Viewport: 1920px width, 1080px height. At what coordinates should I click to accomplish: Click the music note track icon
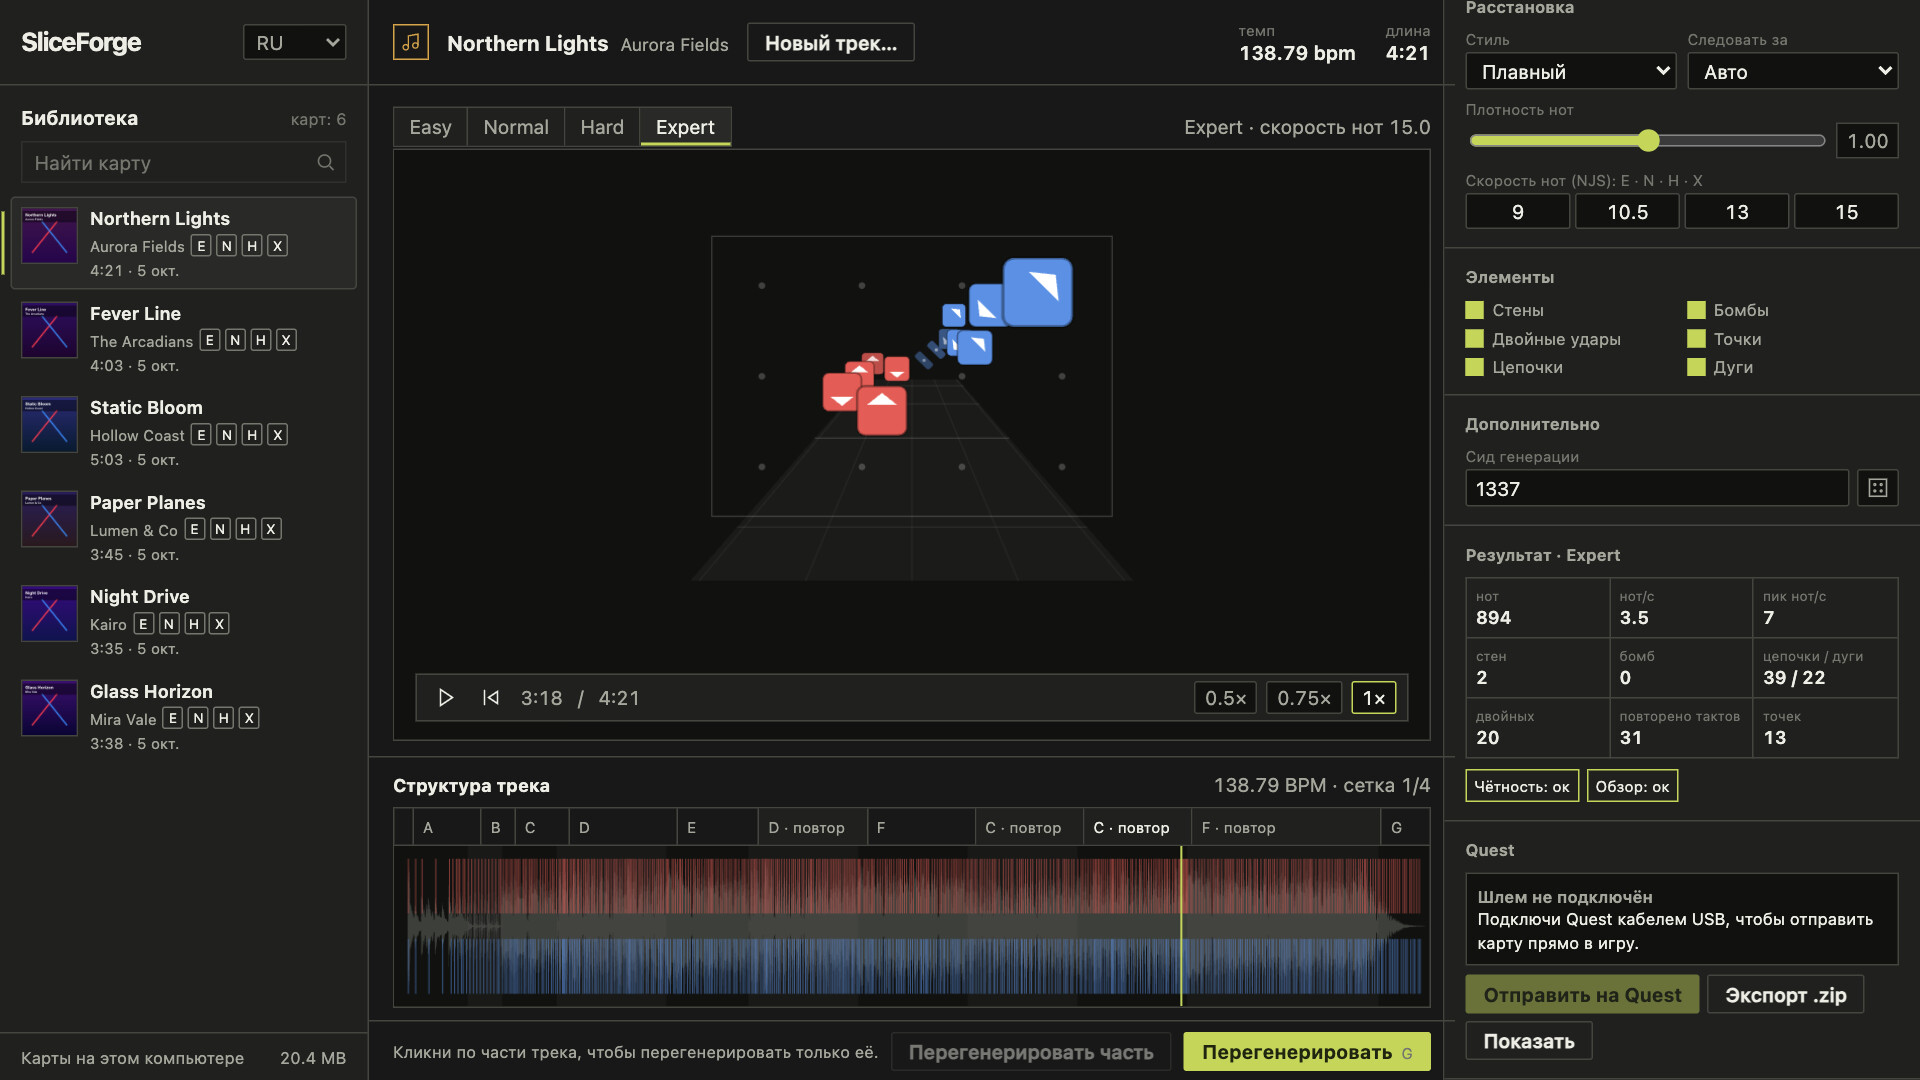click(x=411, y=42)
